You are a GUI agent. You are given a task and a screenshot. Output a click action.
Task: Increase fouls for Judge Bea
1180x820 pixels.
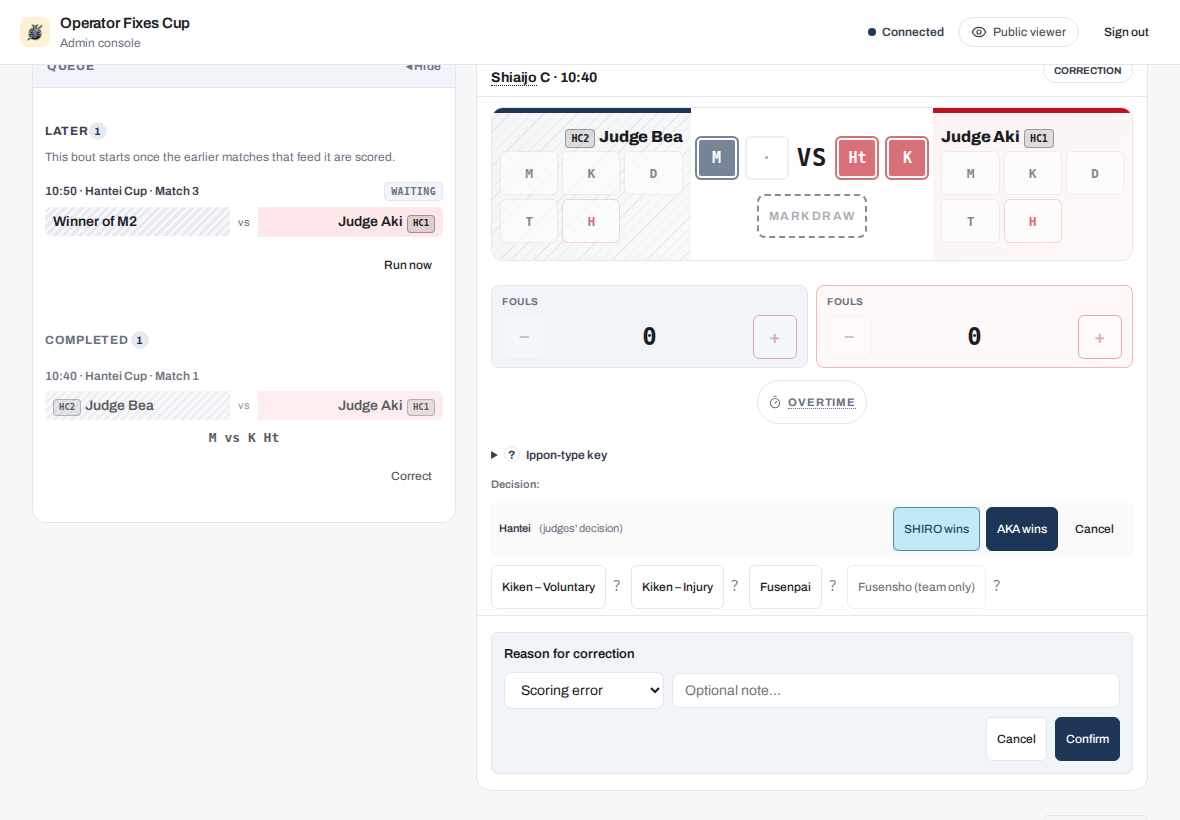[x=775, y=337]
